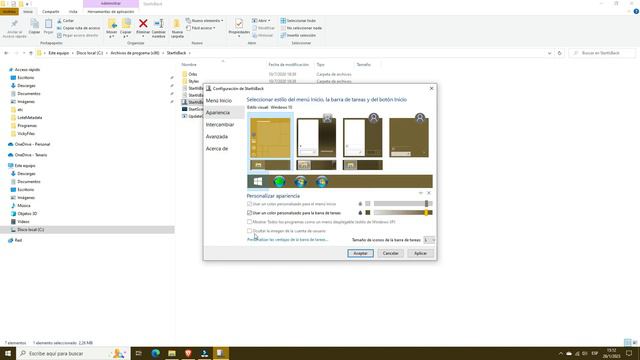
Task: Click the taskbar custom color swatch
Action: [x=368, y=213]
